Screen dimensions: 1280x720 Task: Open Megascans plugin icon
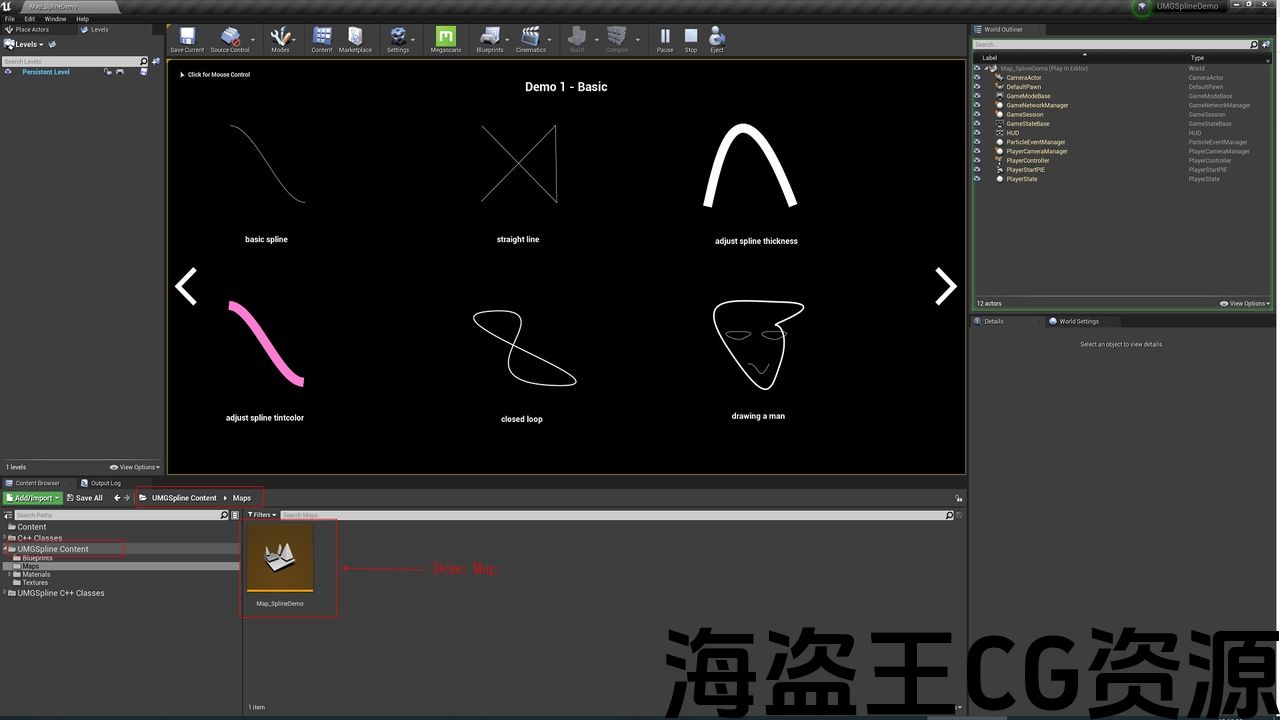(x=445, y=38)
